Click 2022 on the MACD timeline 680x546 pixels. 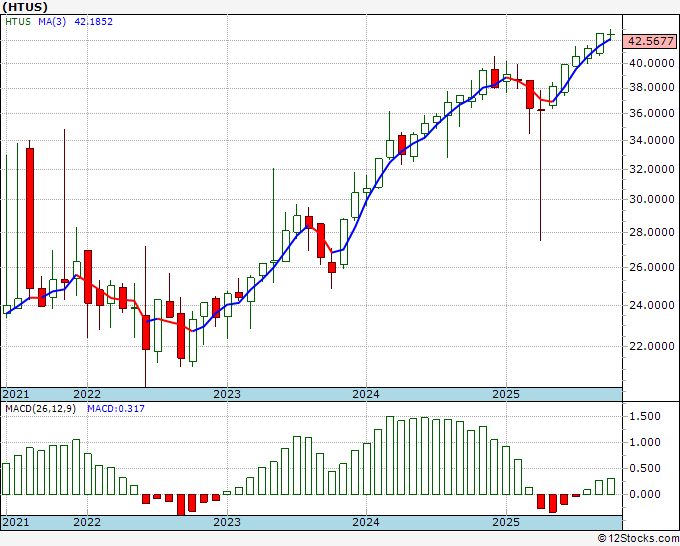[87, 522]
